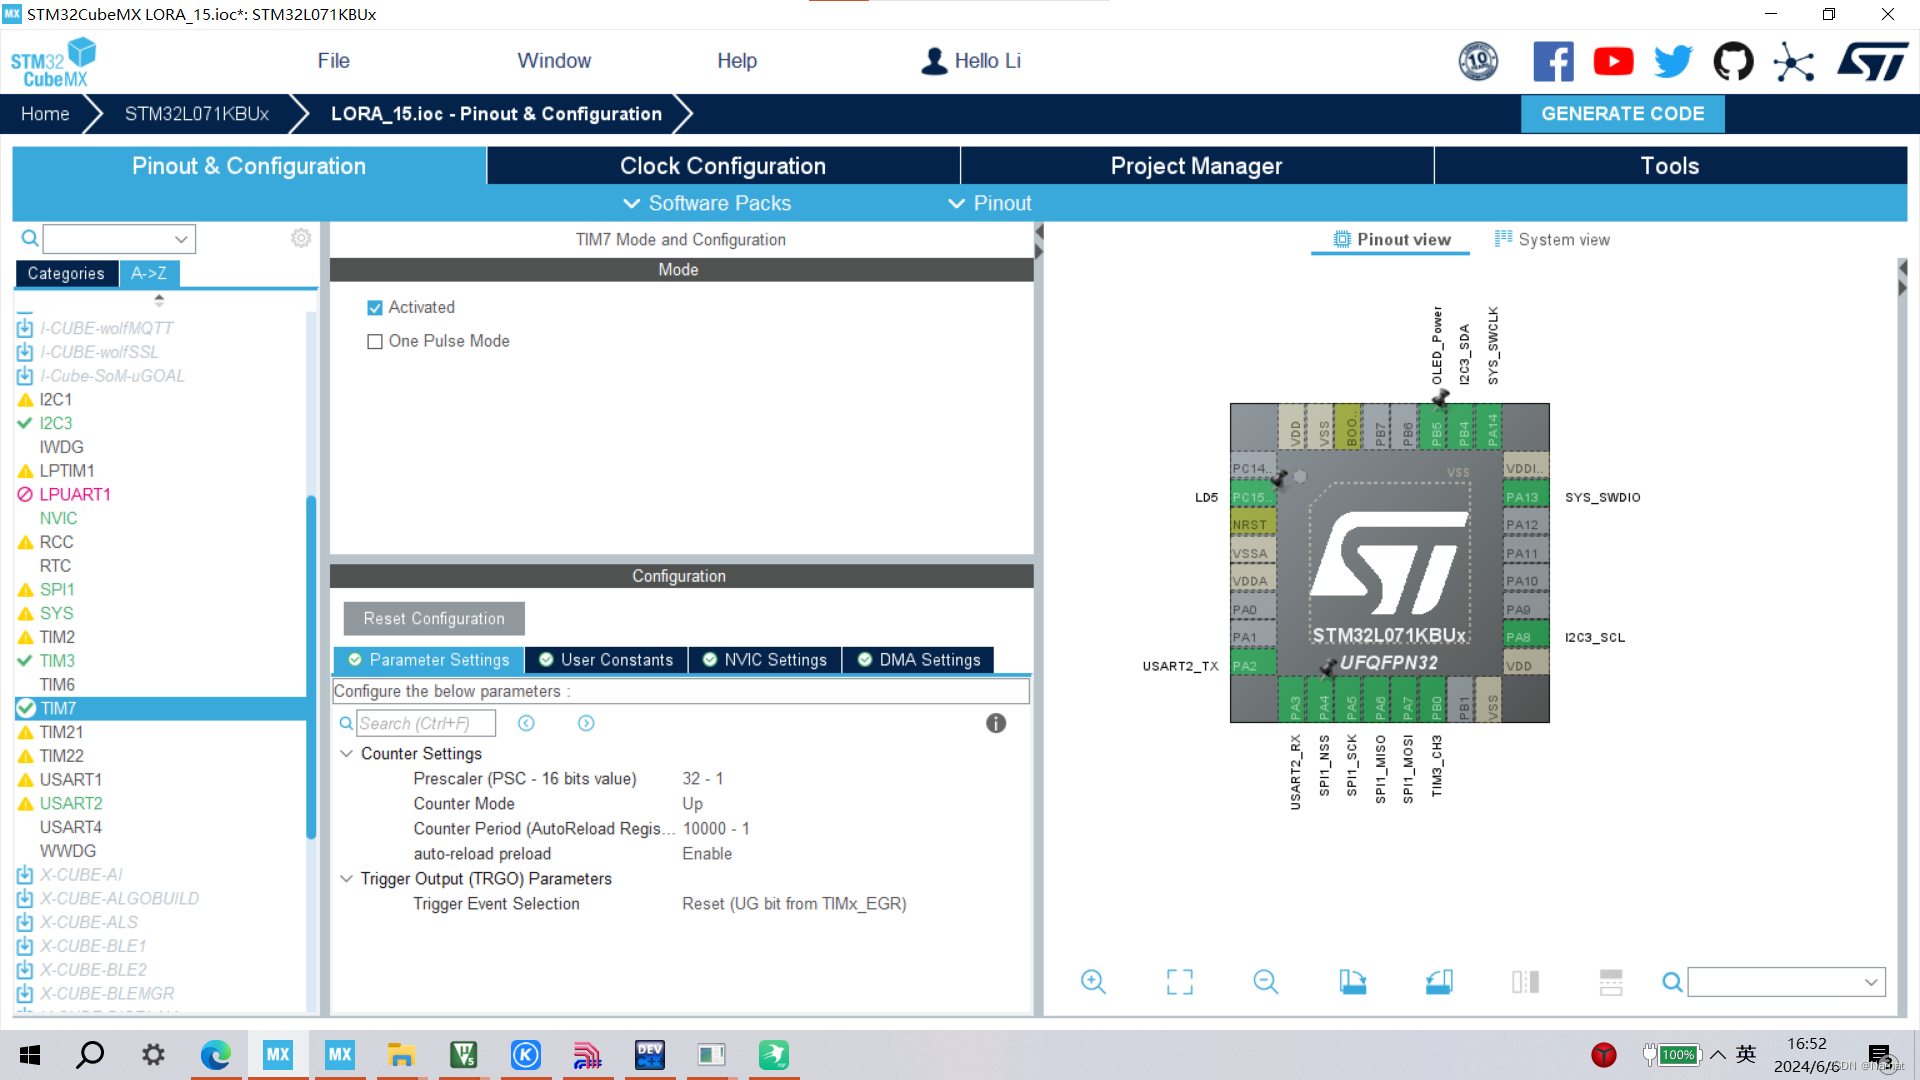Click the ST community network icon
The width and height of the screenshot is (1920, 1080).
(1794, 62)
